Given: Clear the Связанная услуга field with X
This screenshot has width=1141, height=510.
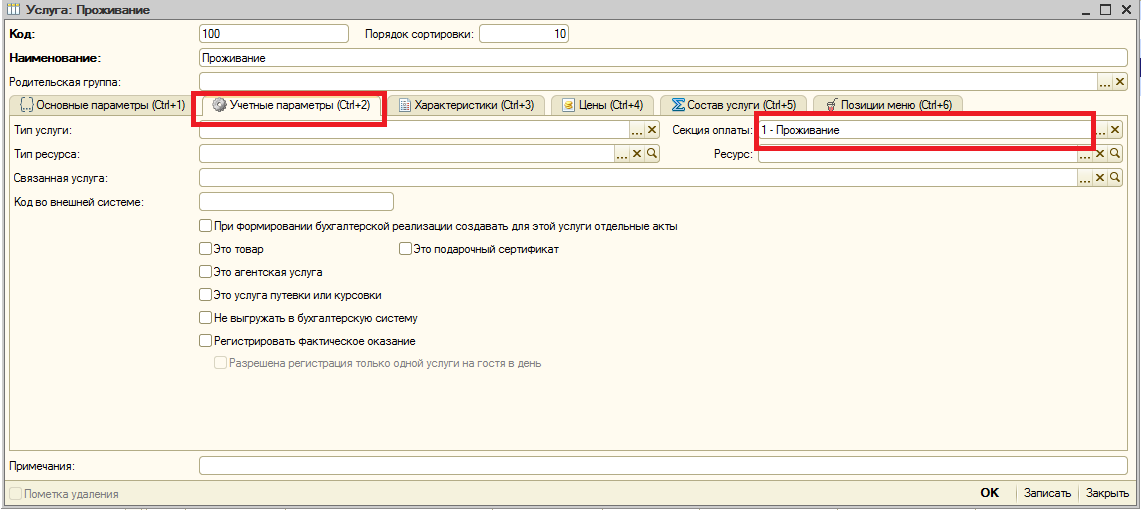Looking at the screenshot, I should pyautogui.click(x=1100, y=178).
